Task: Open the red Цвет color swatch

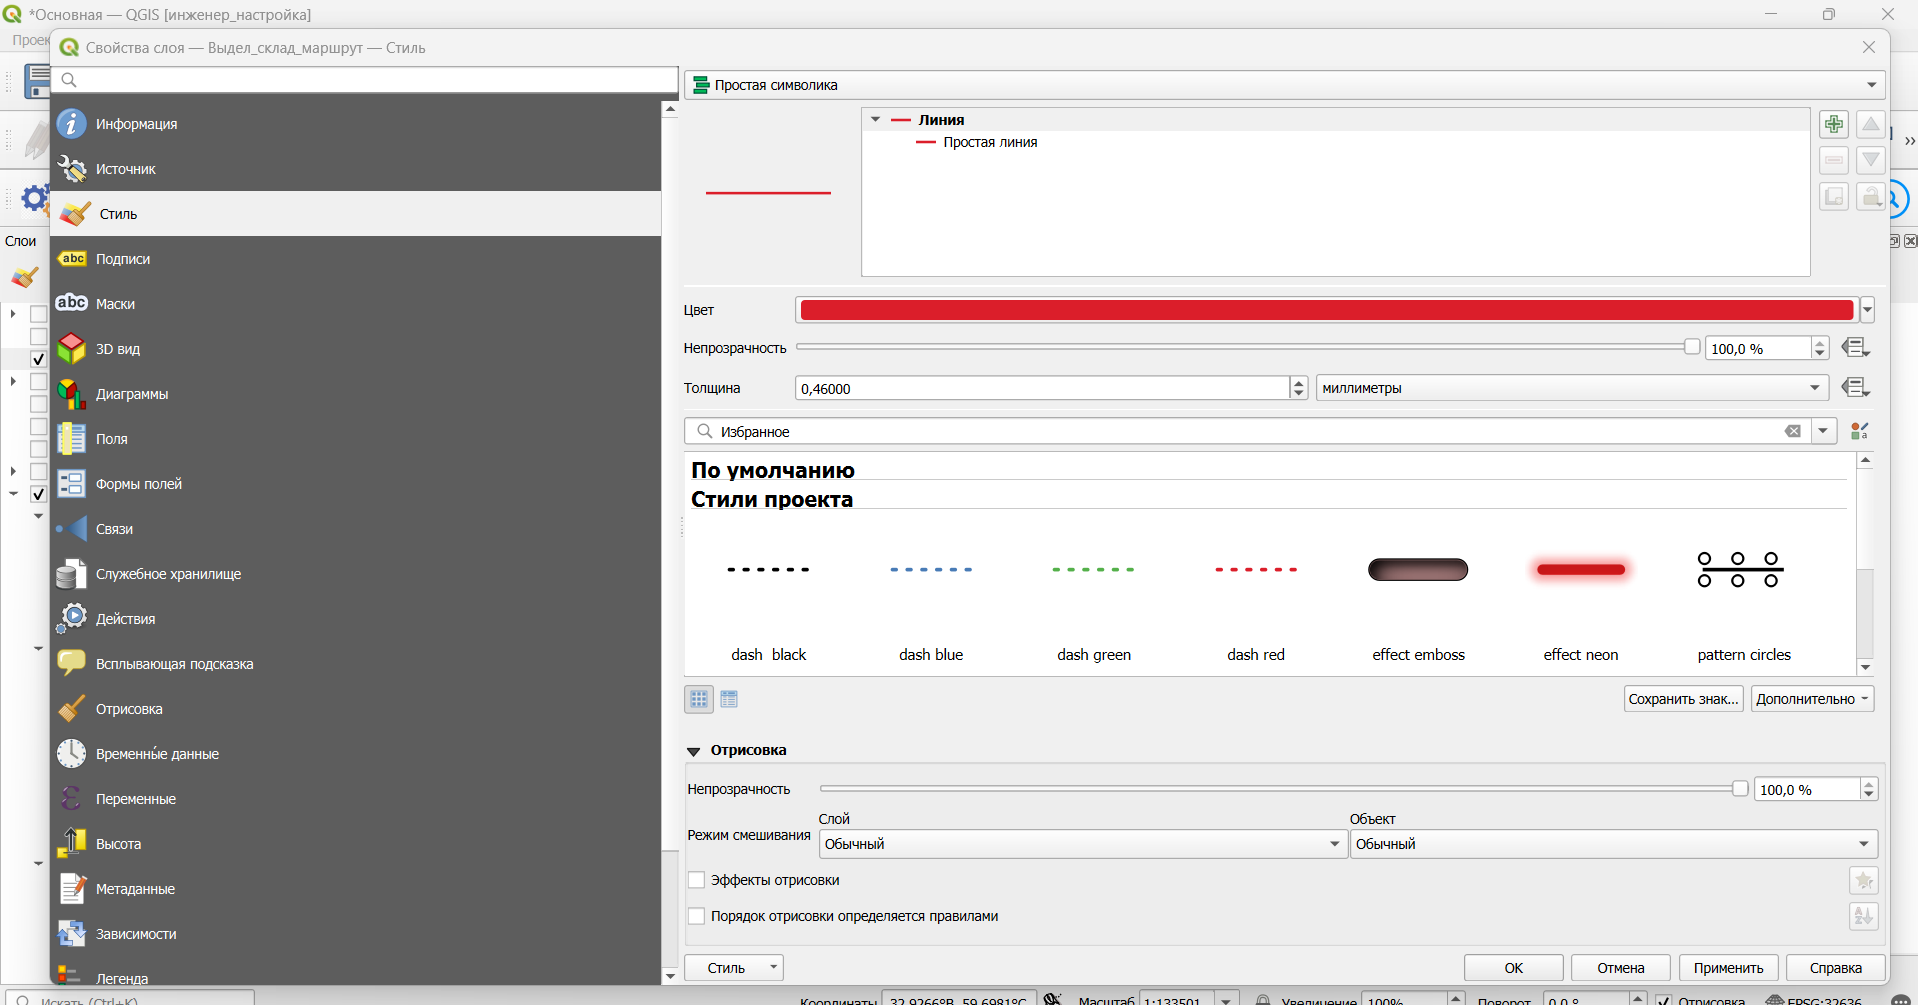Action: coord(1326,310)
